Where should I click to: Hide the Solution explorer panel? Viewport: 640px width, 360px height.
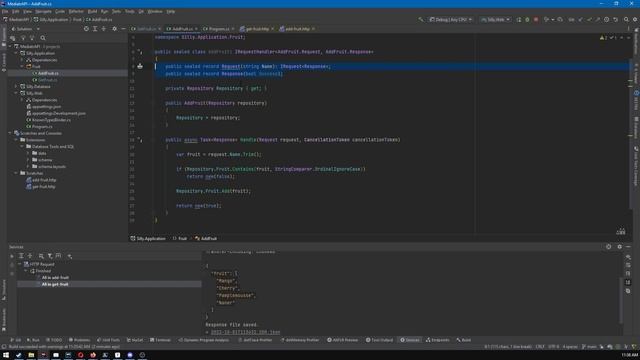tap(123, 29)
